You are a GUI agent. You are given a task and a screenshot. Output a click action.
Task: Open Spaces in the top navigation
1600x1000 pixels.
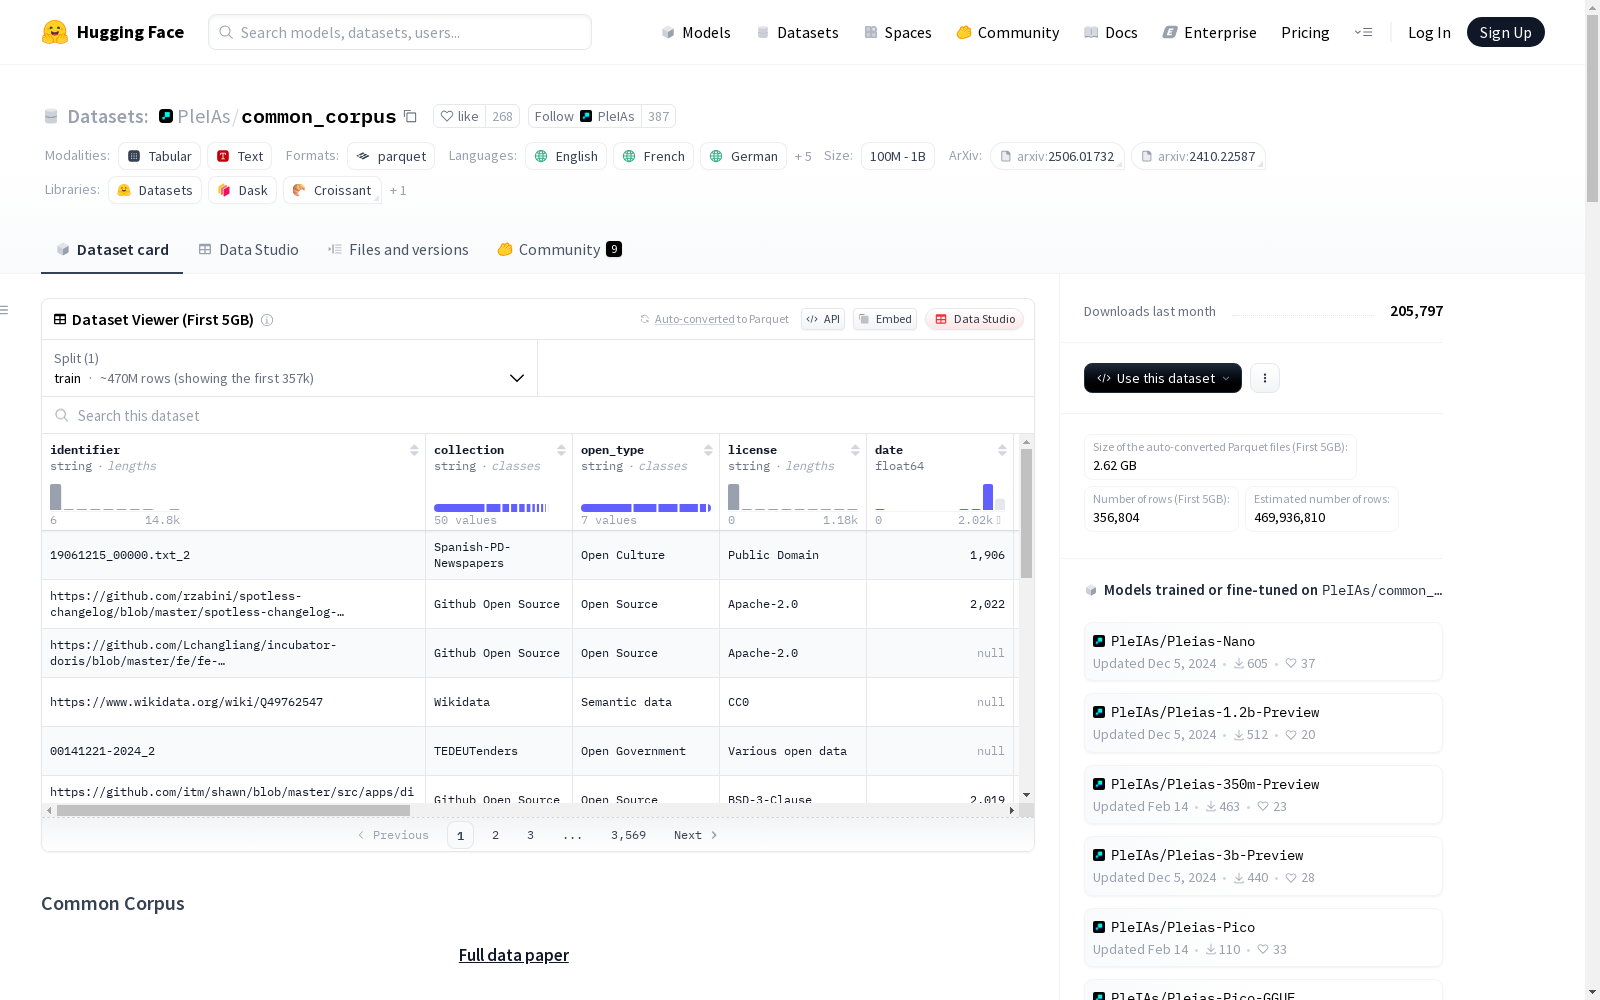(898, 32)
